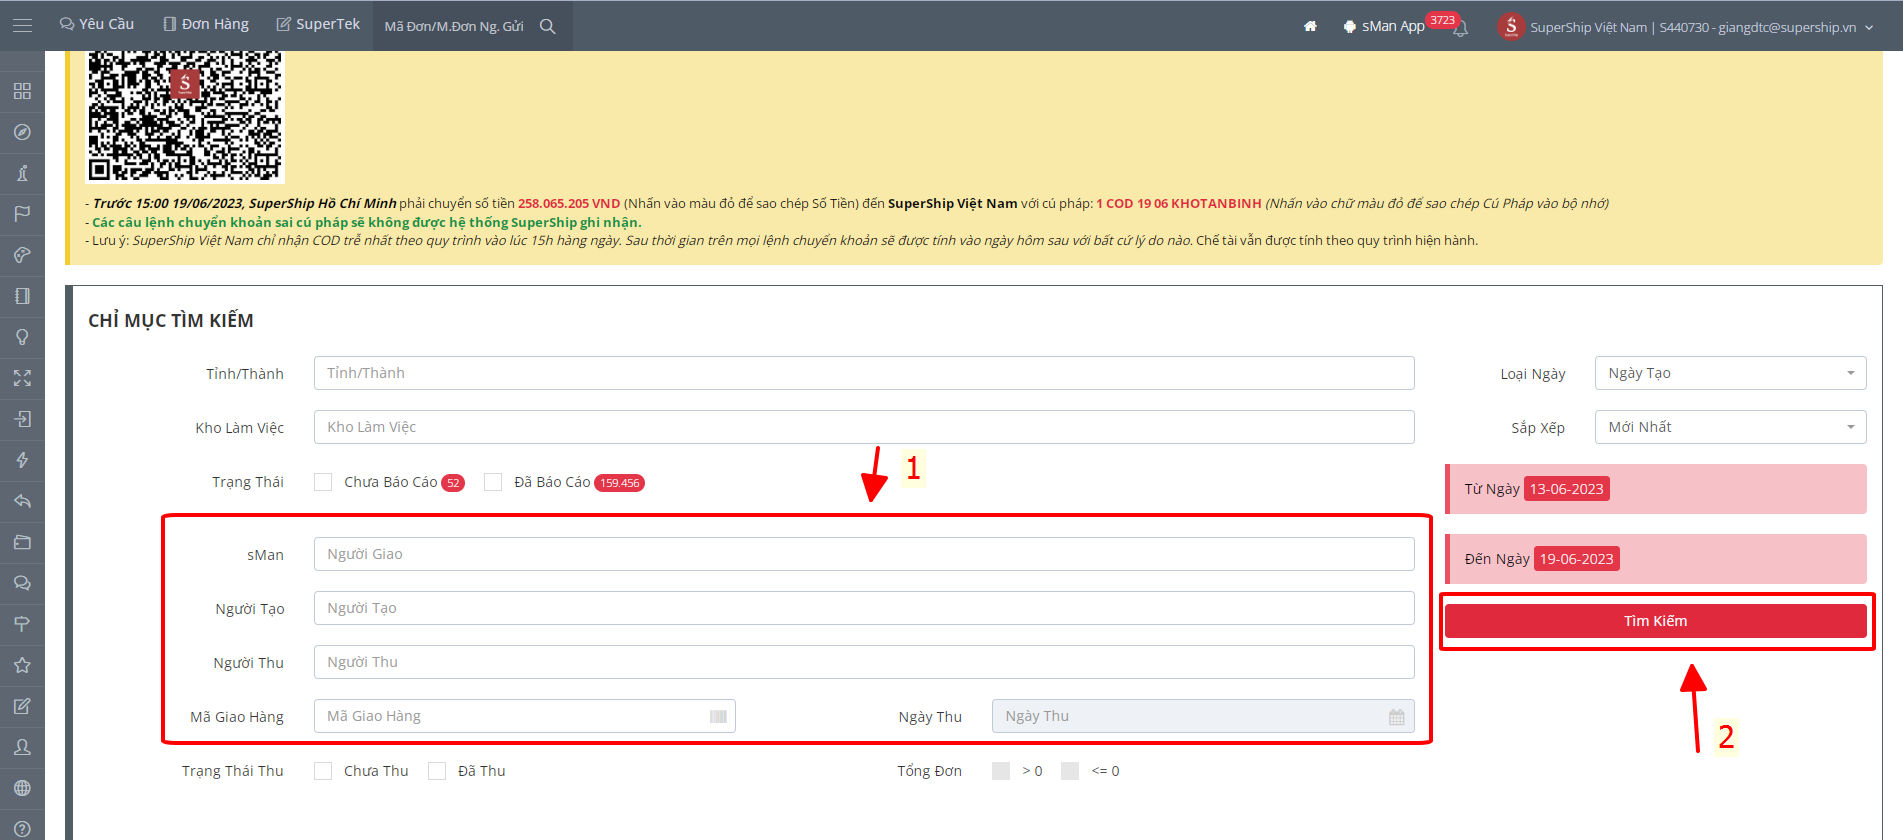
Task: Click the Chưa Báo Cáo count badge 52
Action: (453, 483)
